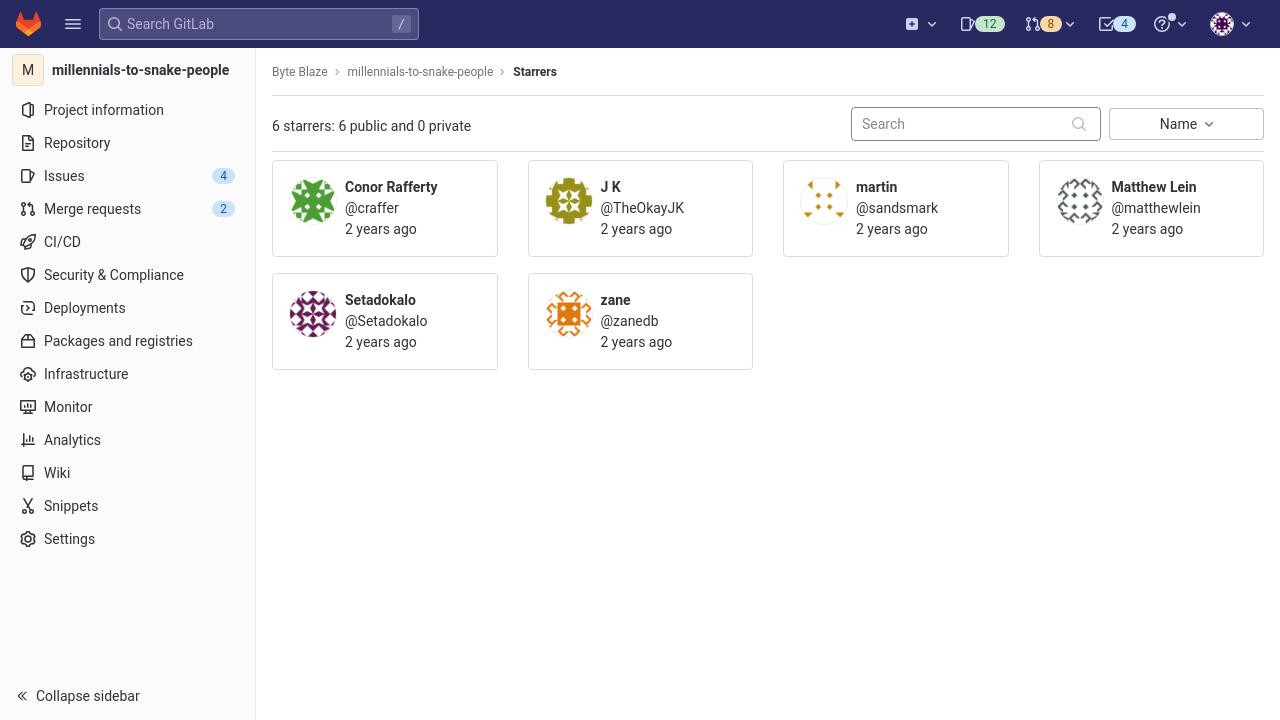The image size is (1280, 720).
Task: Open the Help question mark dropdown
Action: [x=1170, y=24]
